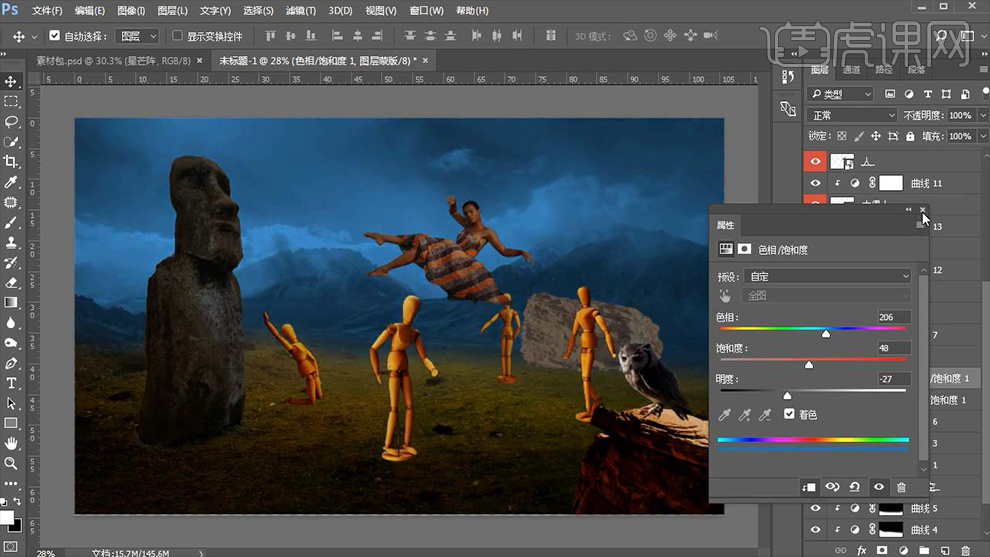Open the 类型 layer filter dropdown
This screenshot has height=557, width=990.
841,94
